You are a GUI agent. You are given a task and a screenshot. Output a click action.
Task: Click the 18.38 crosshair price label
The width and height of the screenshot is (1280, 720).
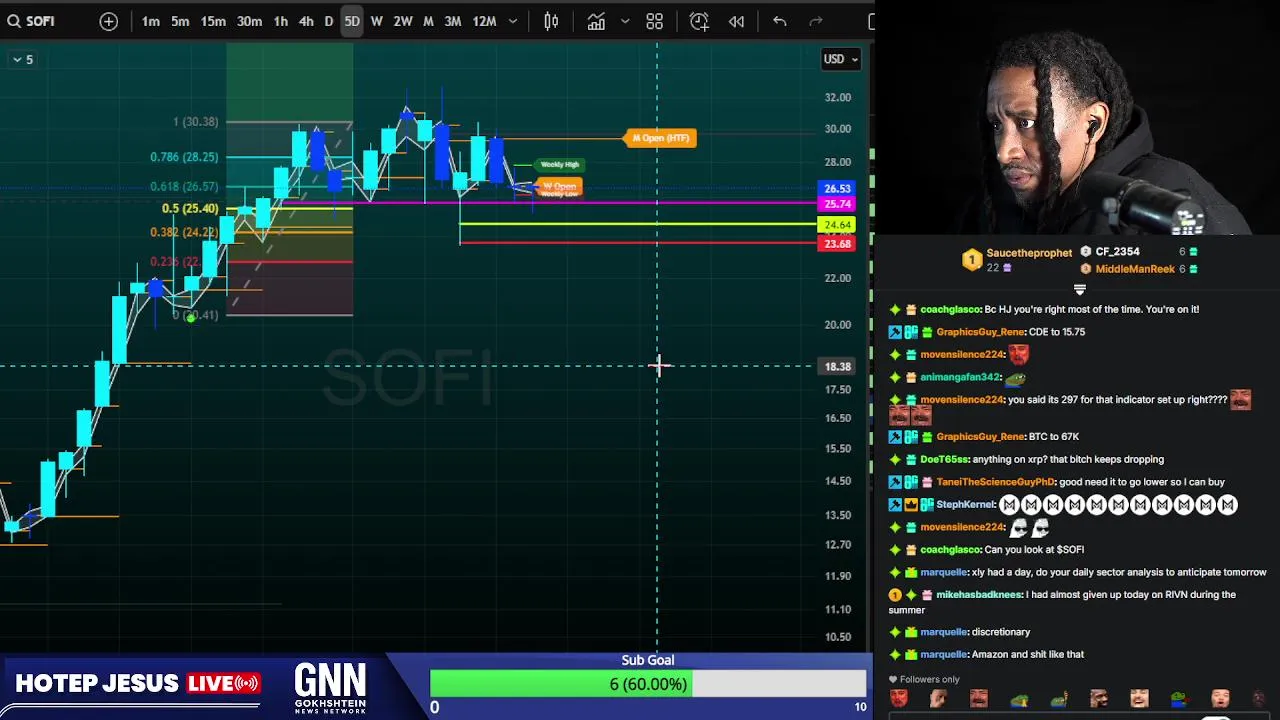(x=837, y=366)
